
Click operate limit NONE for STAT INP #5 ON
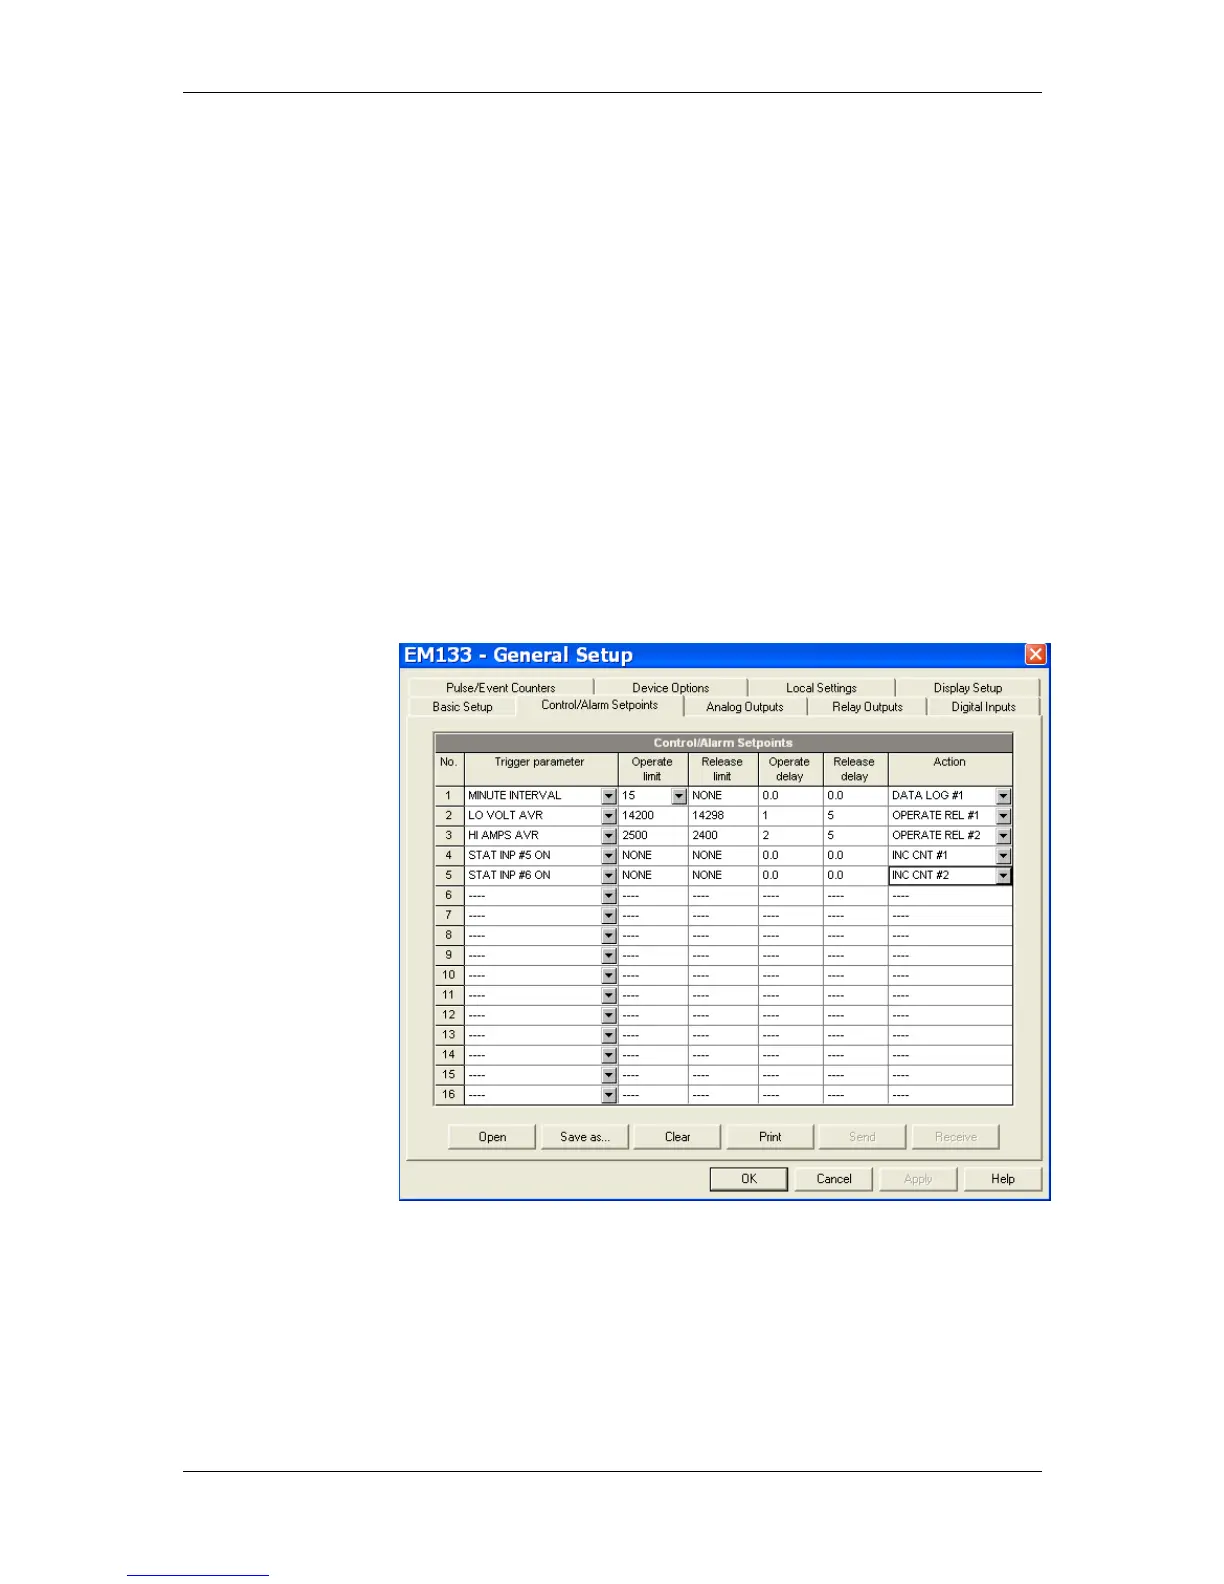tap(653, 856)
